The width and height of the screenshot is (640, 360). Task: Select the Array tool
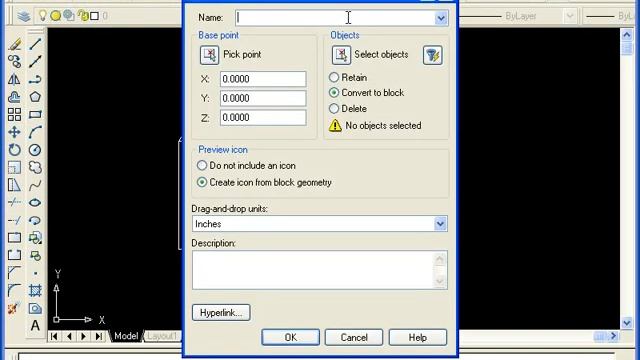click(14, 115)
